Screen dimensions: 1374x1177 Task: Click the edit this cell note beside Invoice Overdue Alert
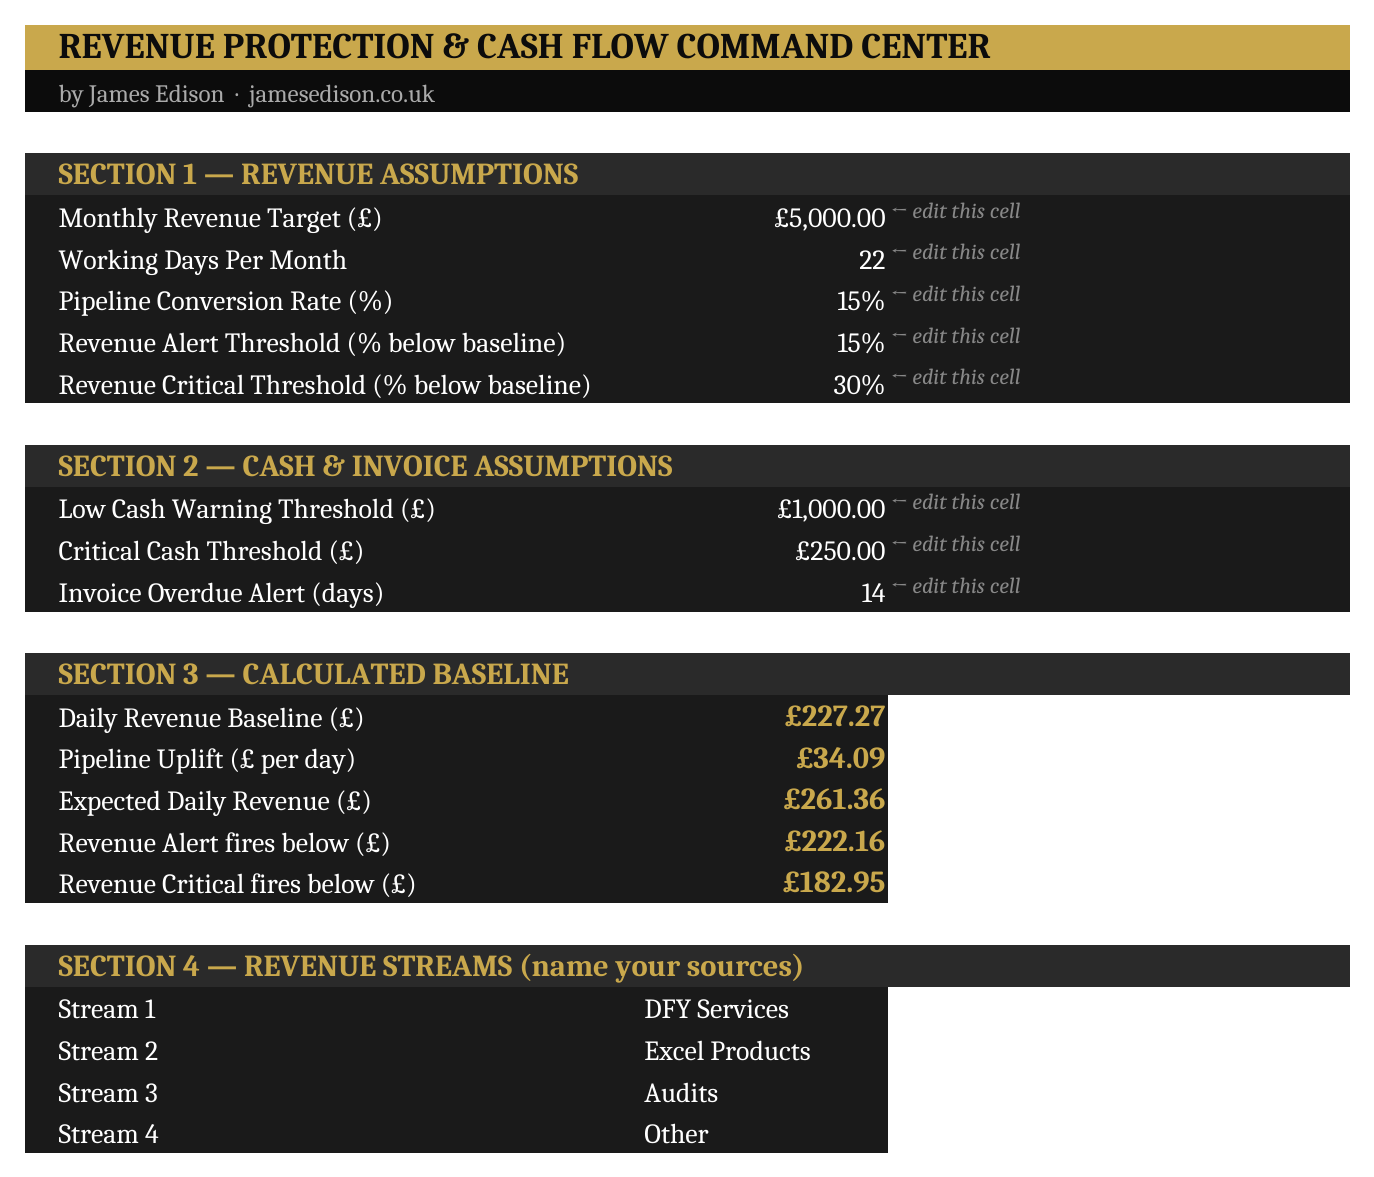click(x=956, y=586)
